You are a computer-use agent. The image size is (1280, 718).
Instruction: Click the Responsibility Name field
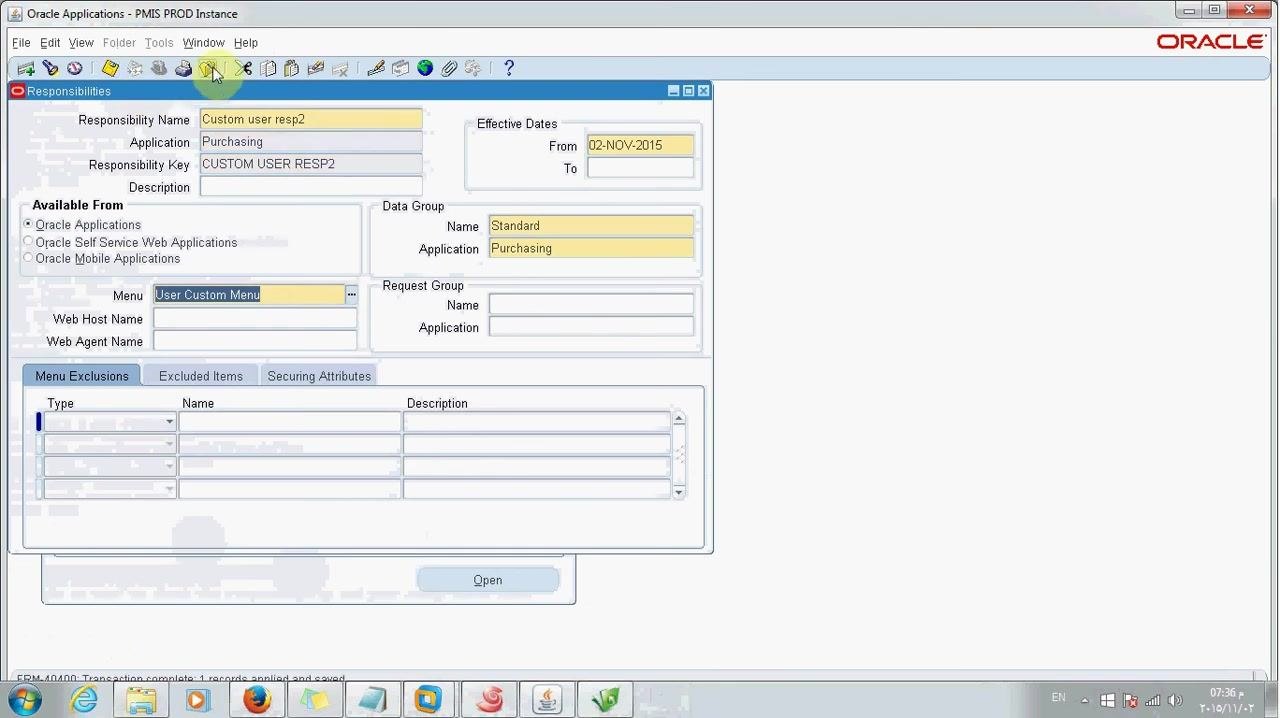click(x=311, y=119)
